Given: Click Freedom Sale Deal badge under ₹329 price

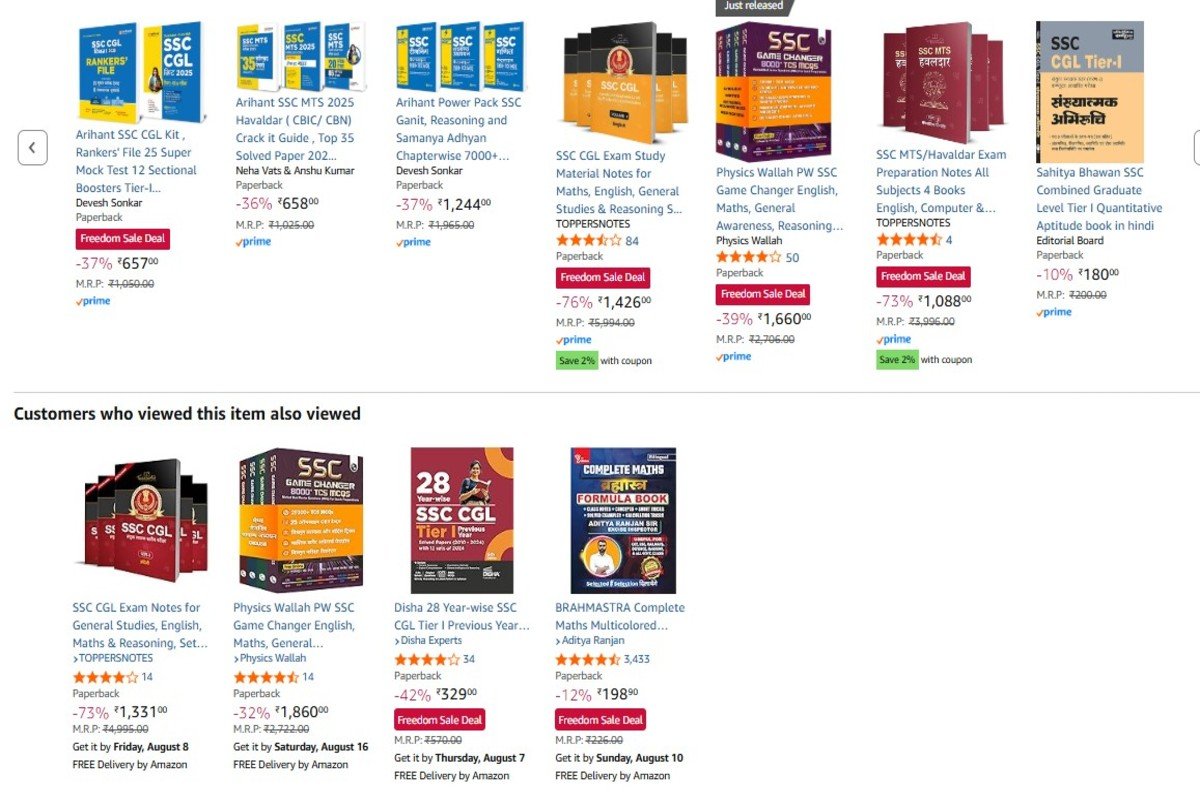Looking at the screenshot, I should 440,720.
